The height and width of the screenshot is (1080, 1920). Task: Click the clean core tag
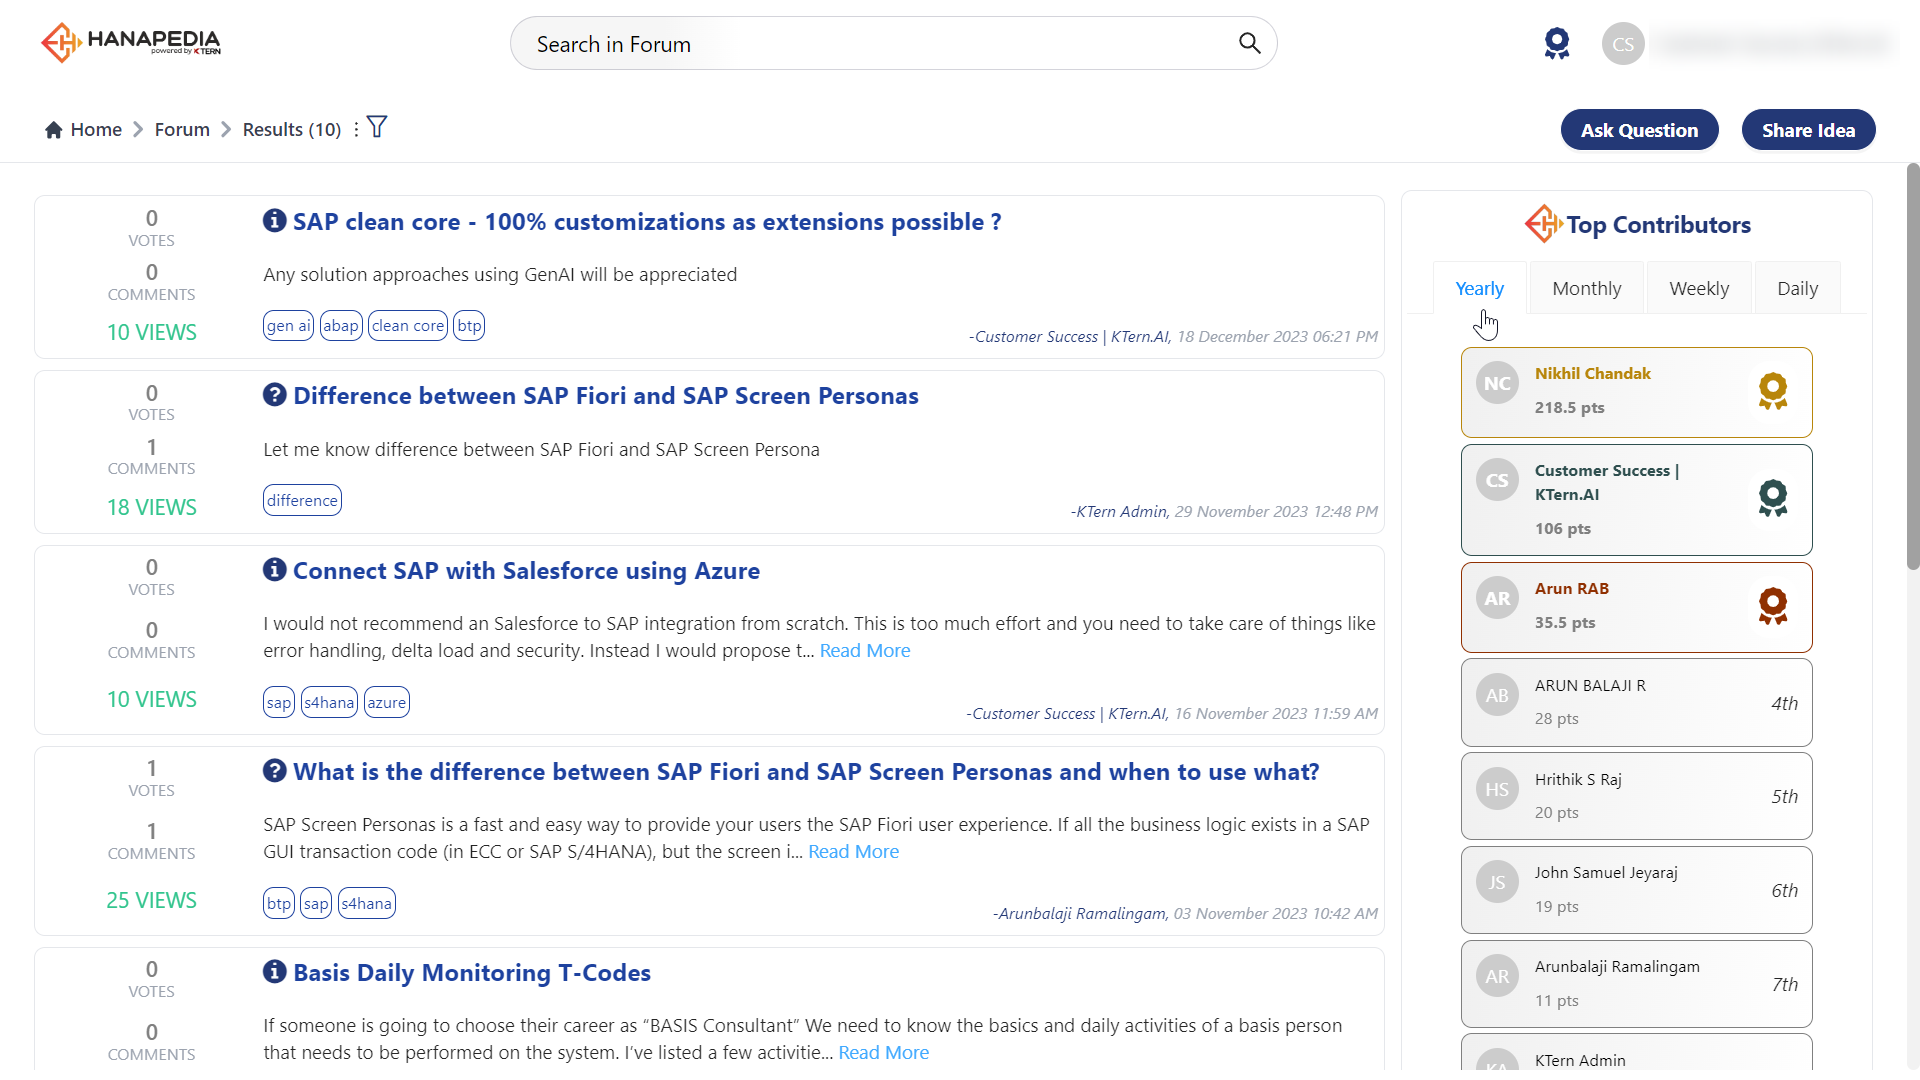pyautogui.click(x=408, y=326)
